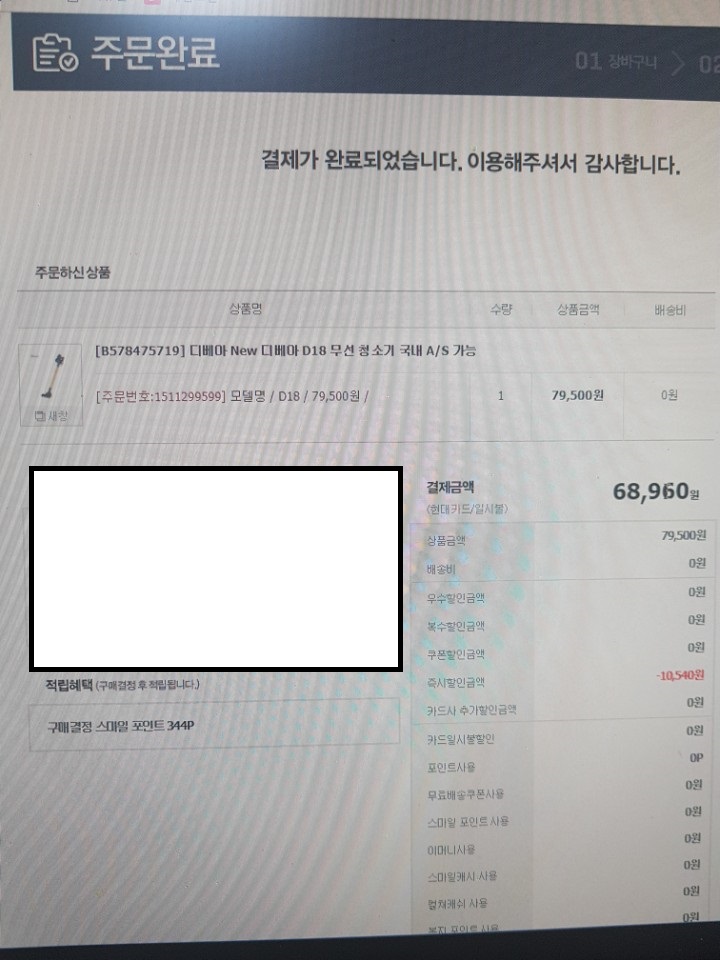Screen dimensions: 720x960
Task: Select the 02 step in the progress bar
Action: [x=709, y=65]
